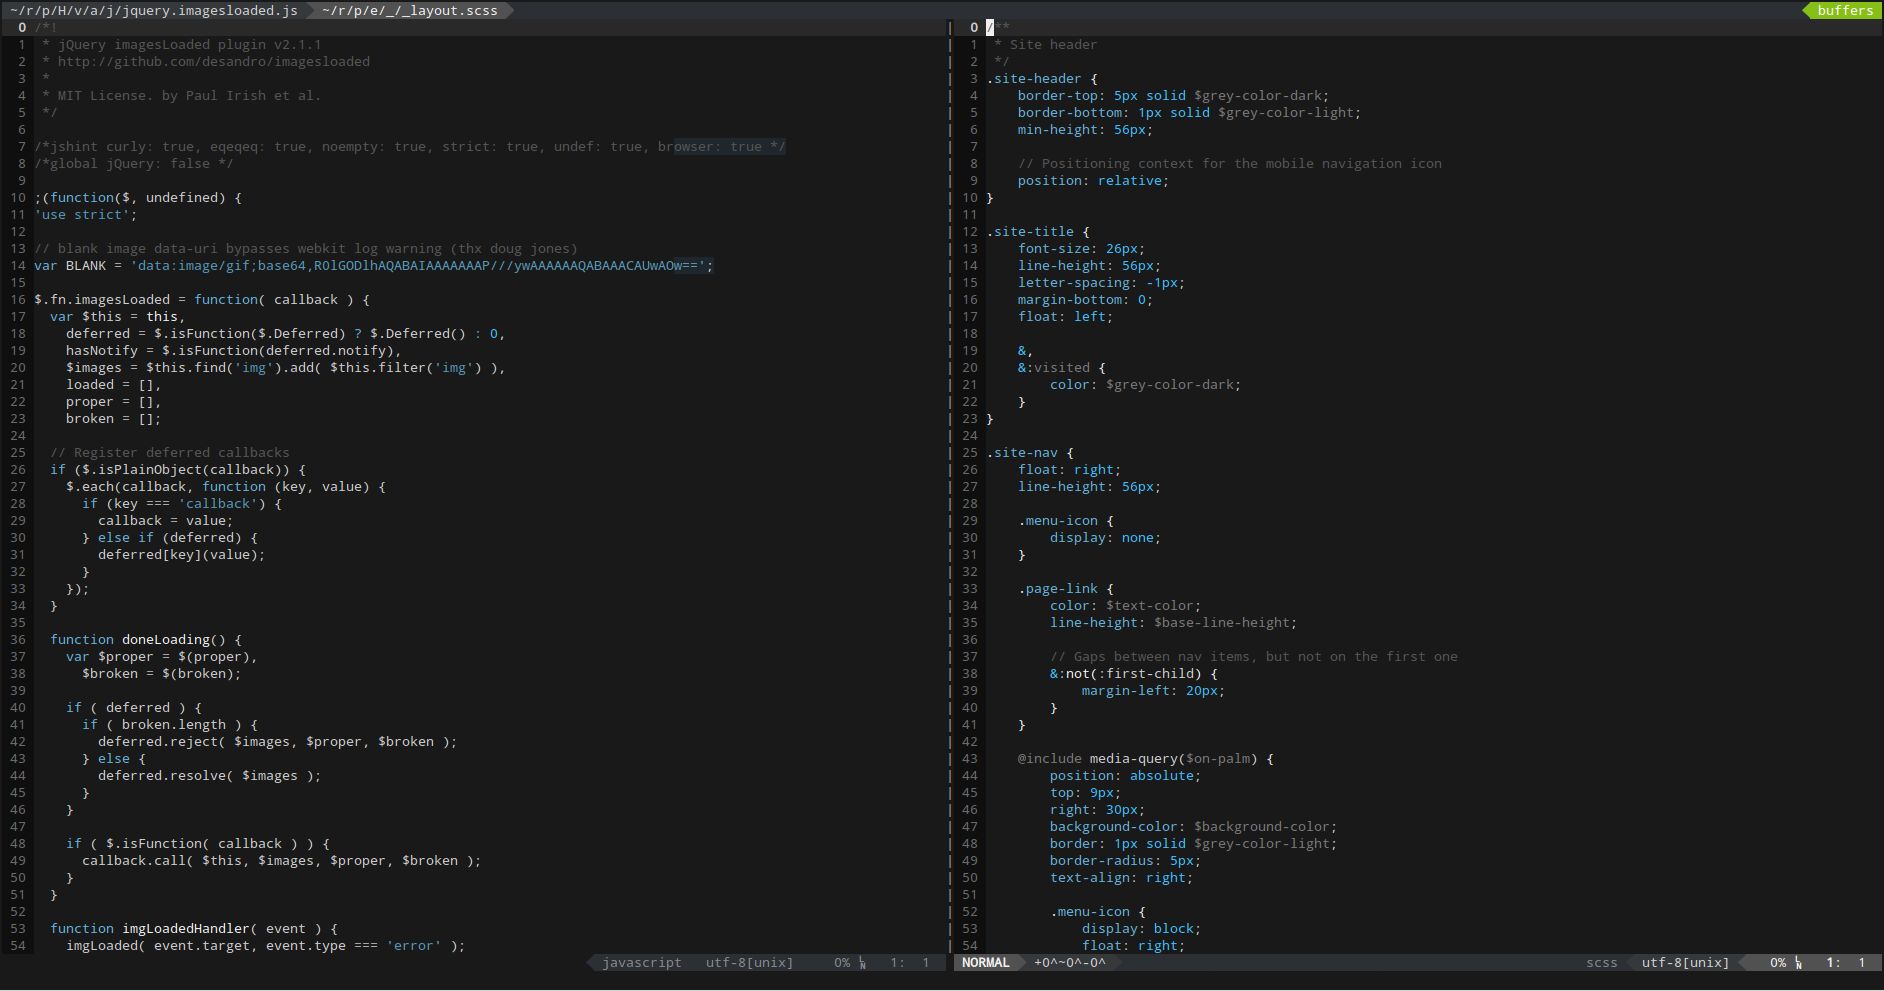This screenshot has width=1884, height=991.
Task: Click the javascript filetype in the status line
Action: (642, 962)
